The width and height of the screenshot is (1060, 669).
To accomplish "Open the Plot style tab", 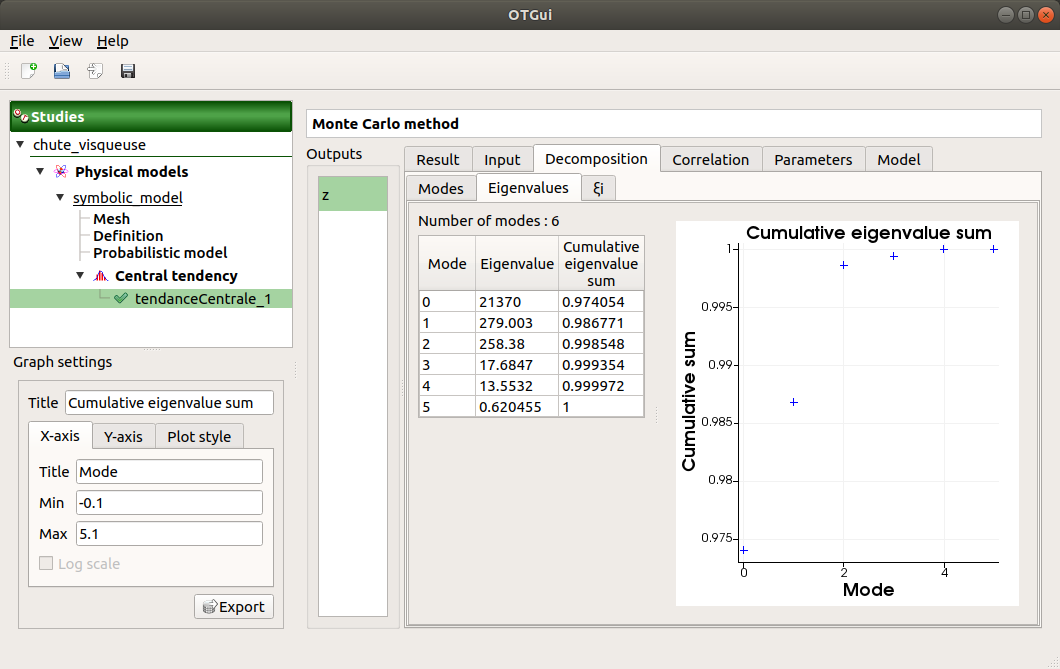I will pos(199,436).
